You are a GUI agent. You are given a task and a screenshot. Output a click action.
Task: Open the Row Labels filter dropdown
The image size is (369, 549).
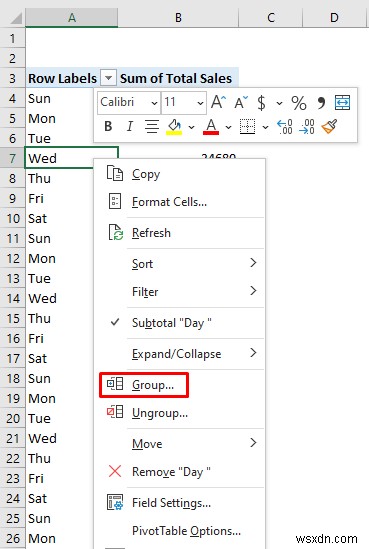tap(109, 78)
